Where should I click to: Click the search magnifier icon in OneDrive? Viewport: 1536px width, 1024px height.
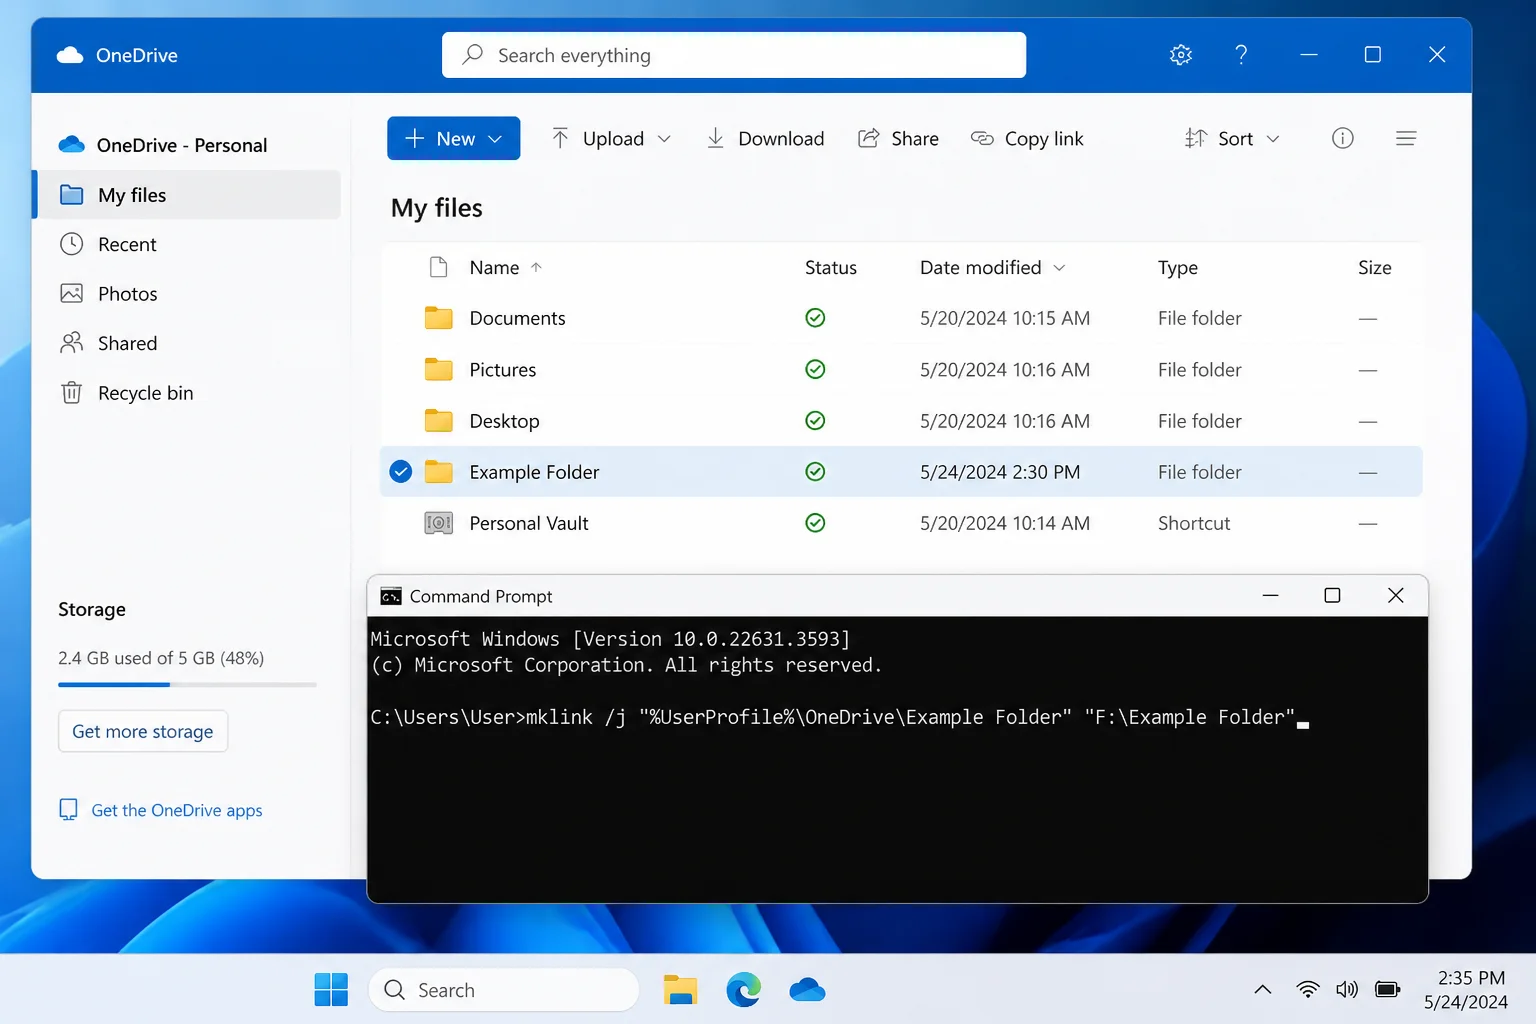[x=473, y=54]
